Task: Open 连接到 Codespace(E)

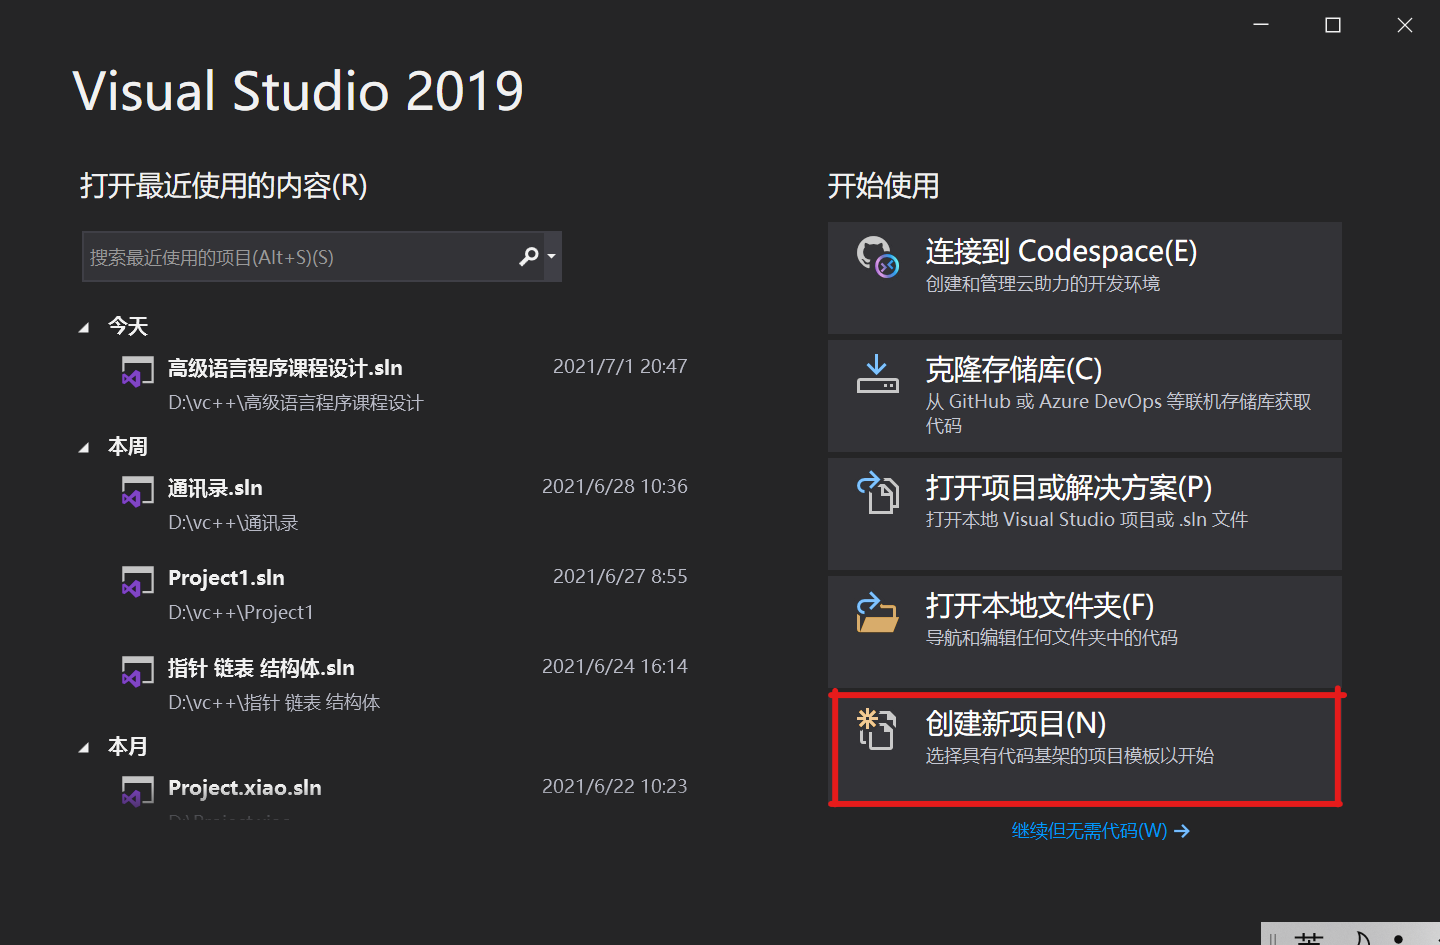Action: 1084,278
